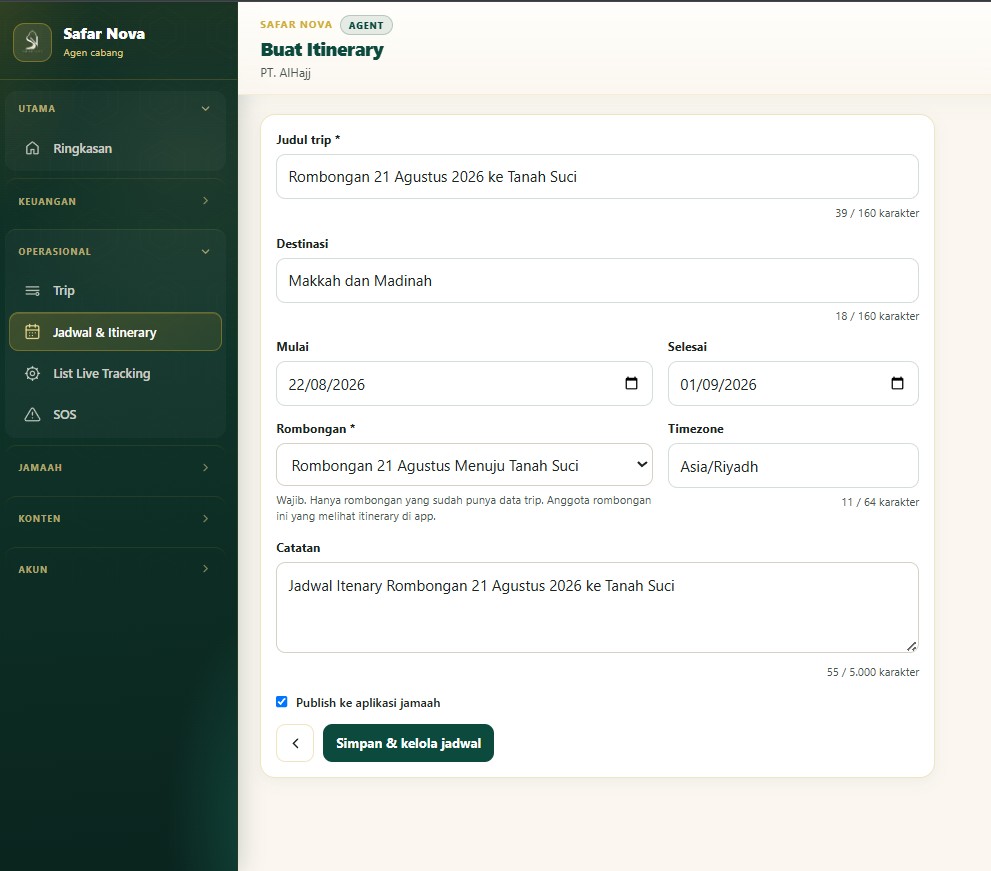Image resolution: width=991 pixels, height=871 pixels.
Task: Click the Safar Nova logo icon
Action: point(32,42)
